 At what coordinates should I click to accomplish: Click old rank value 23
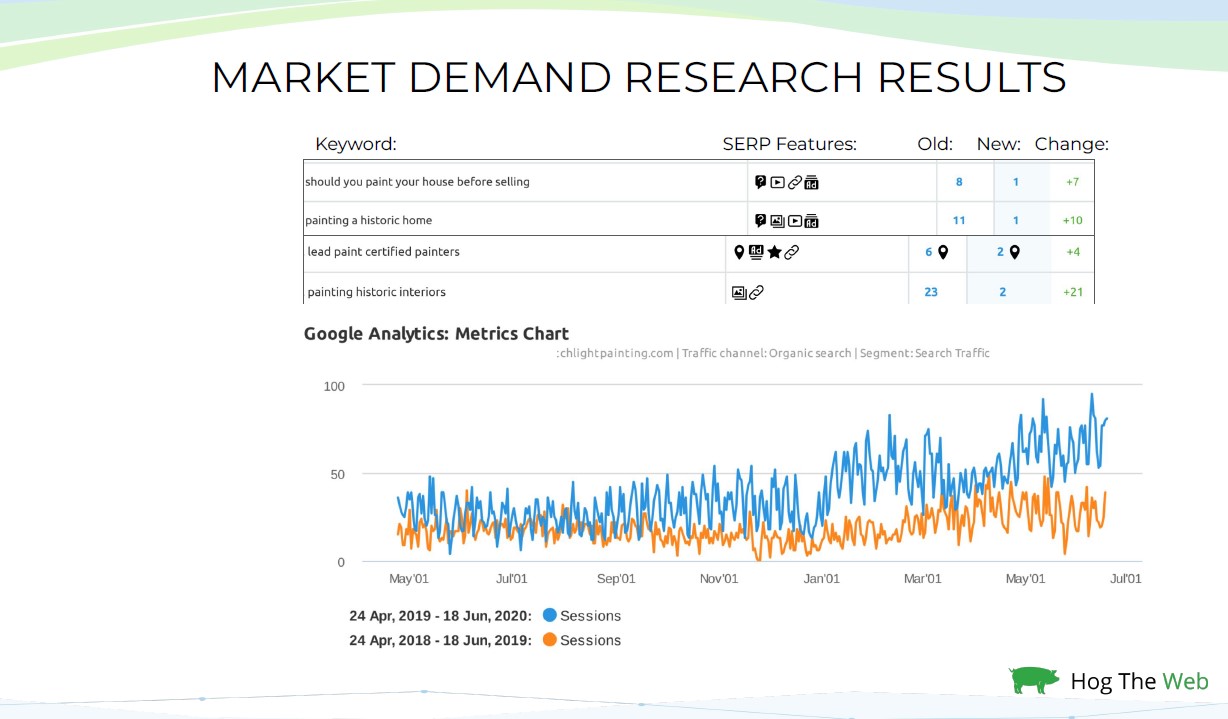coord(931,292)
